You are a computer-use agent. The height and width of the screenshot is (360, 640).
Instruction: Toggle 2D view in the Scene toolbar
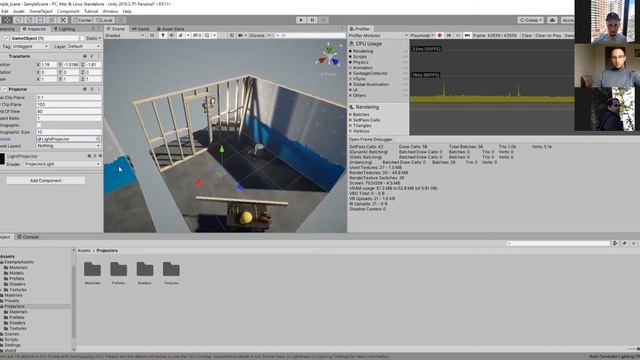152,36
